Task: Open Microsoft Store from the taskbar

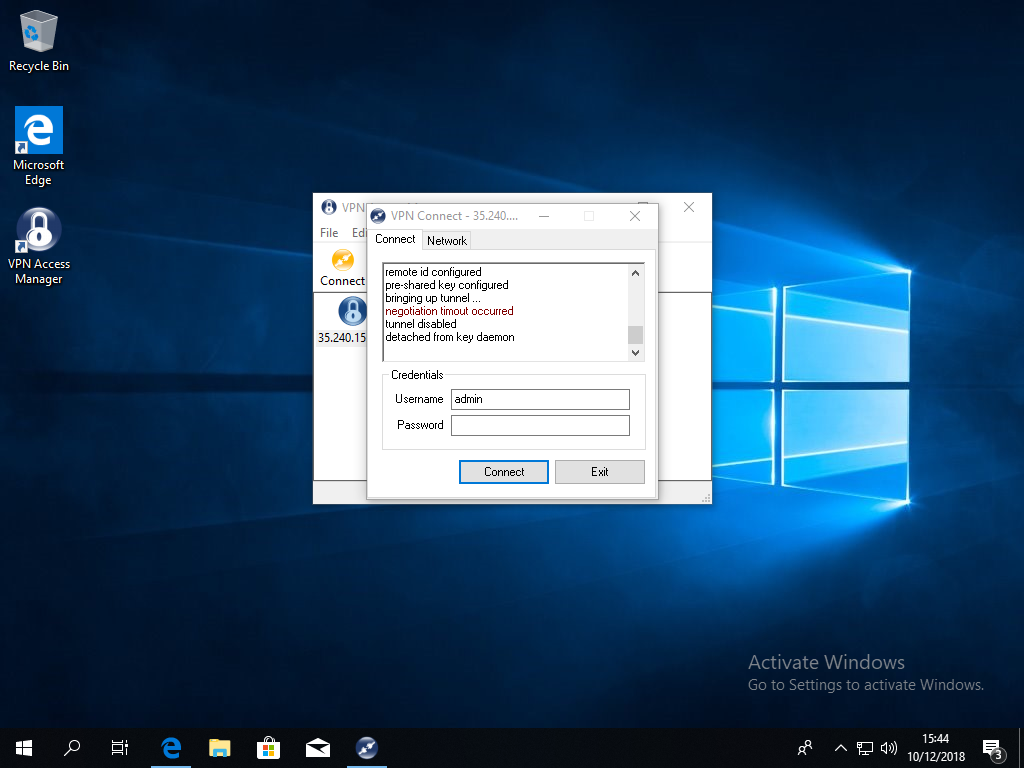Action: (268, 747)
